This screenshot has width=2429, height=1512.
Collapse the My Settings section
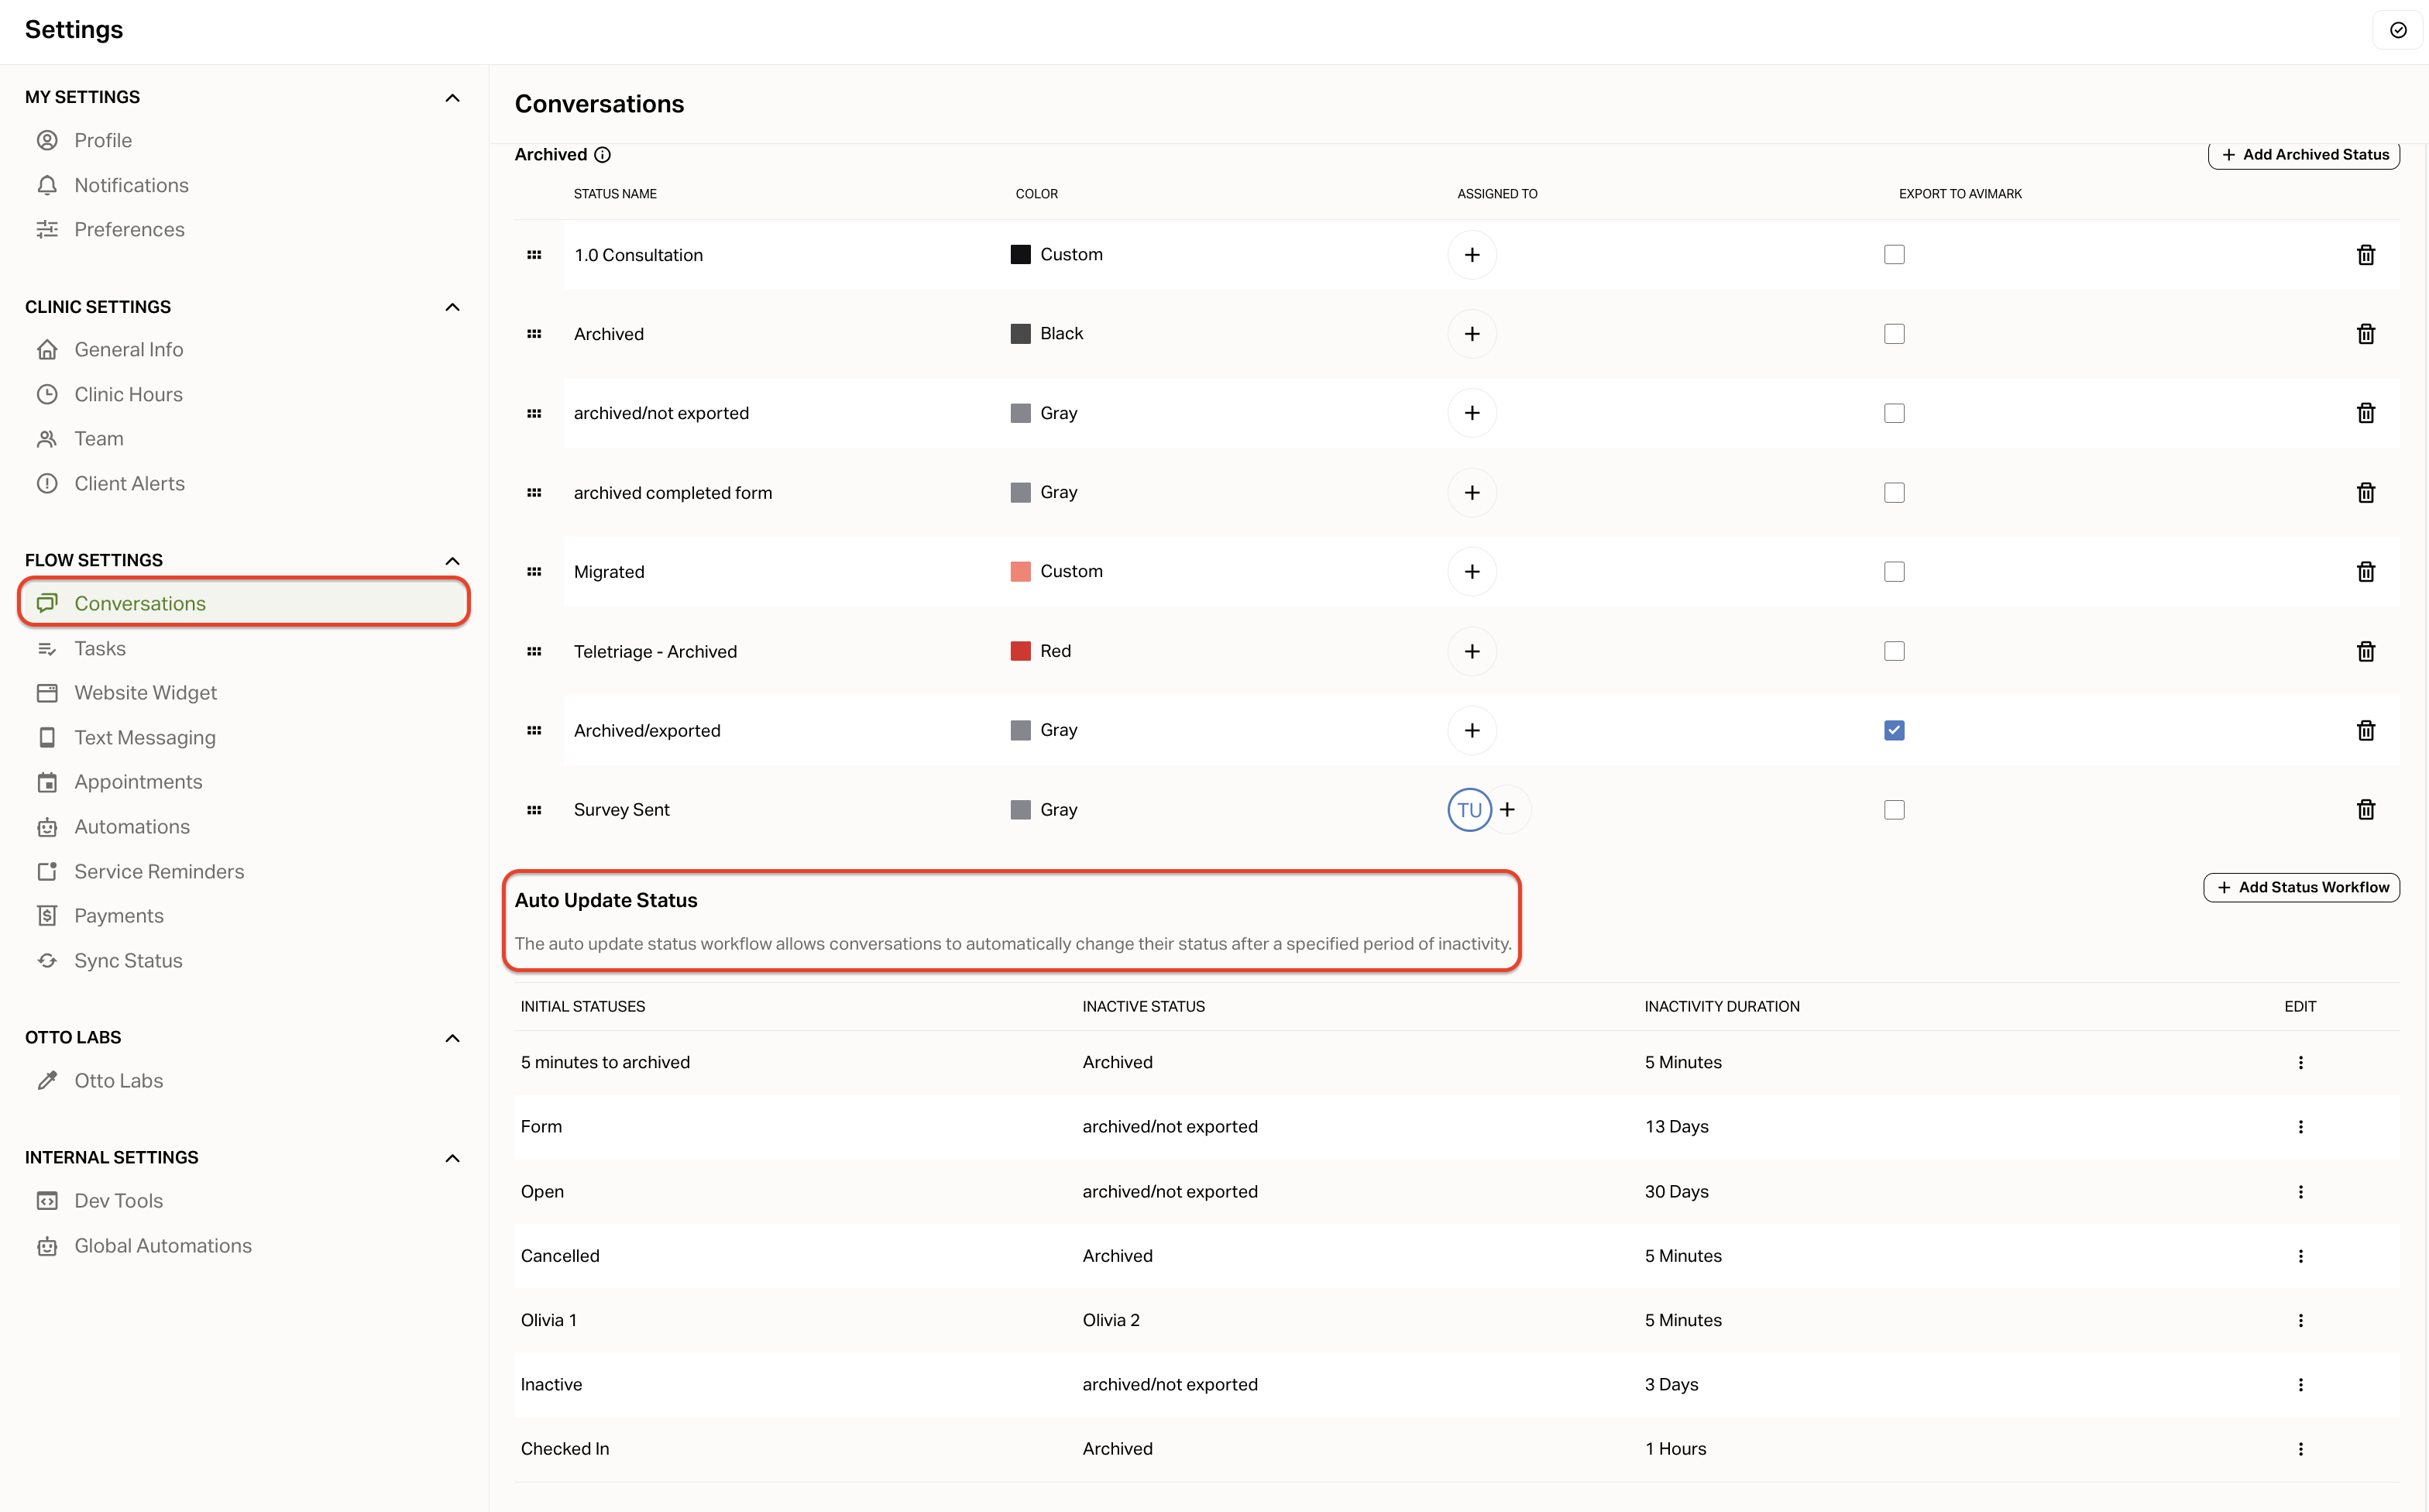(452, 97)
